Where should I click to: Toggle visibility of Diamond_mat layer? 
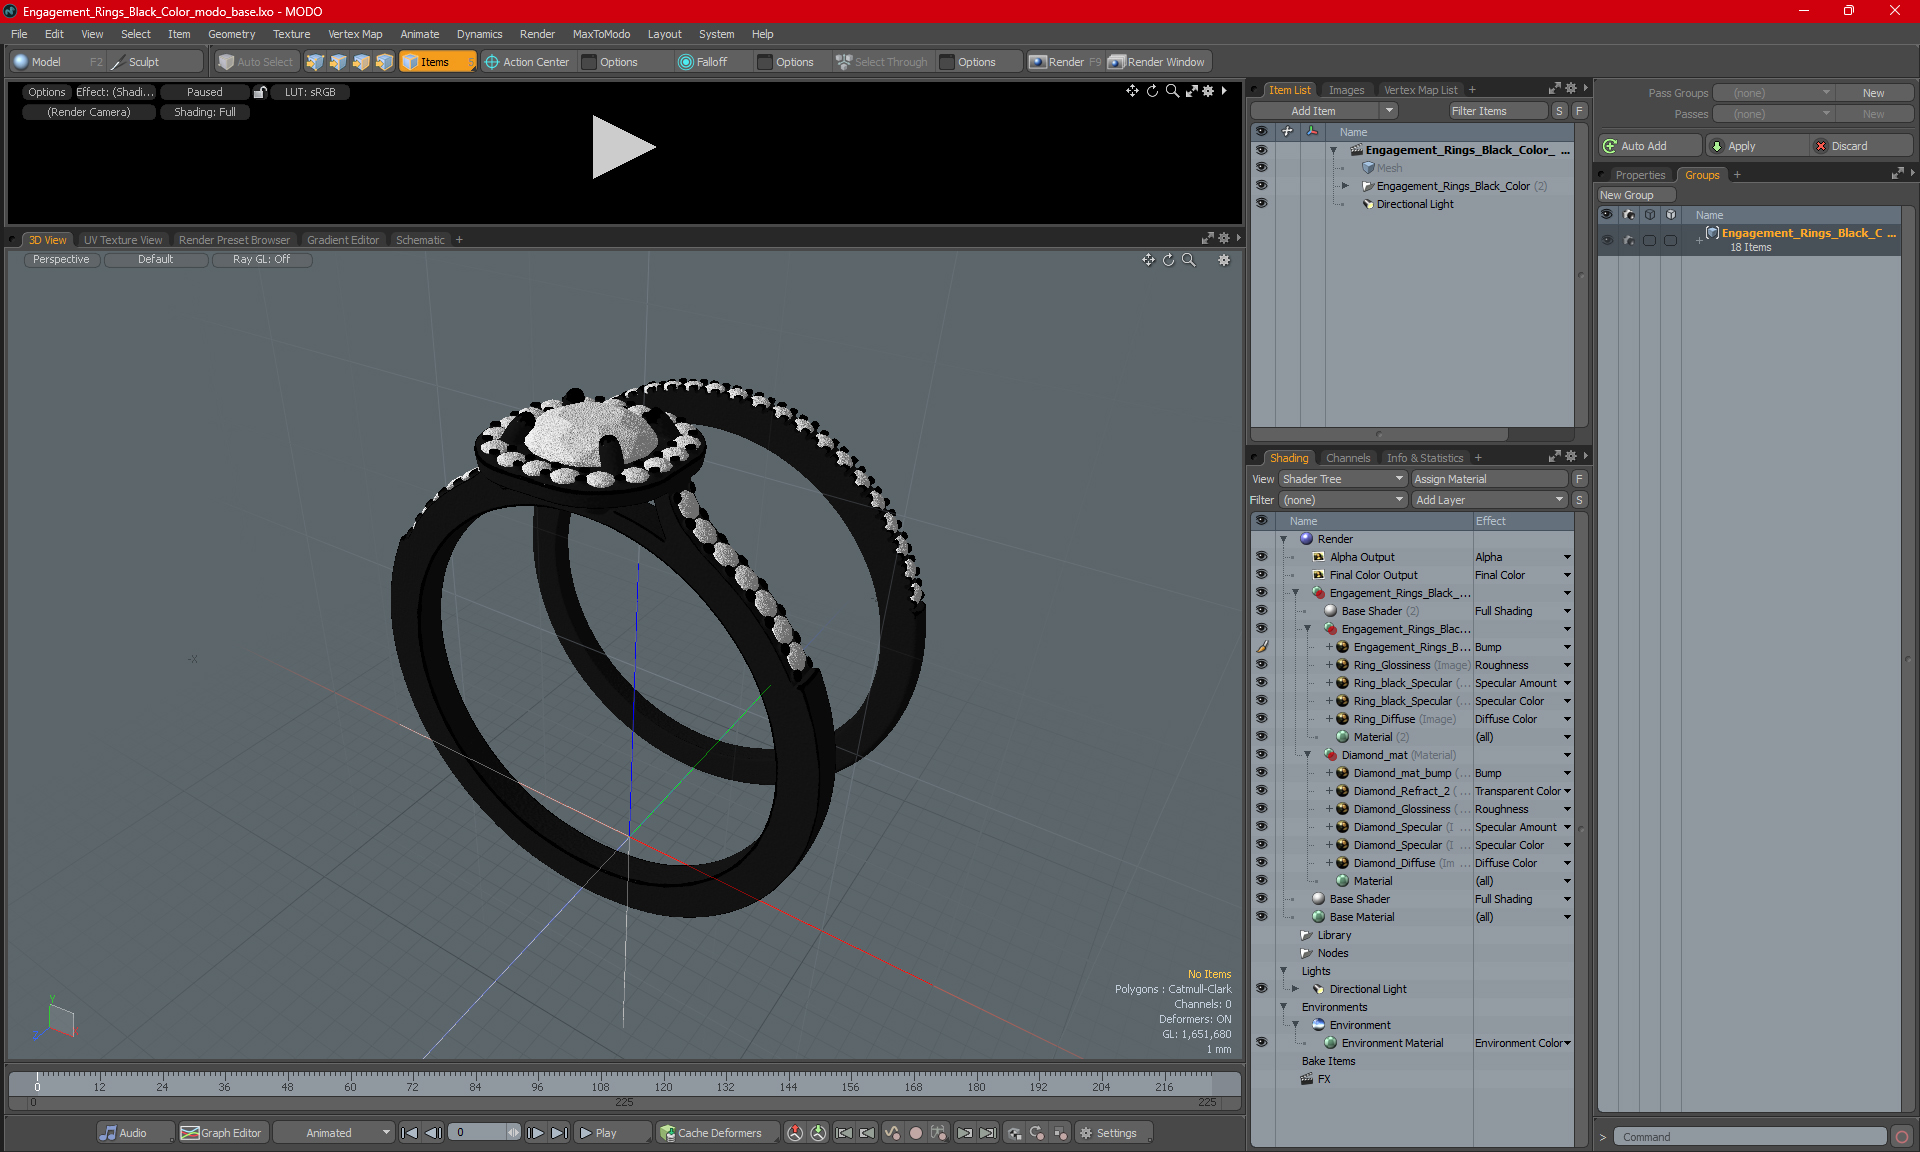pyautogui.click(x=1261, y=755)
